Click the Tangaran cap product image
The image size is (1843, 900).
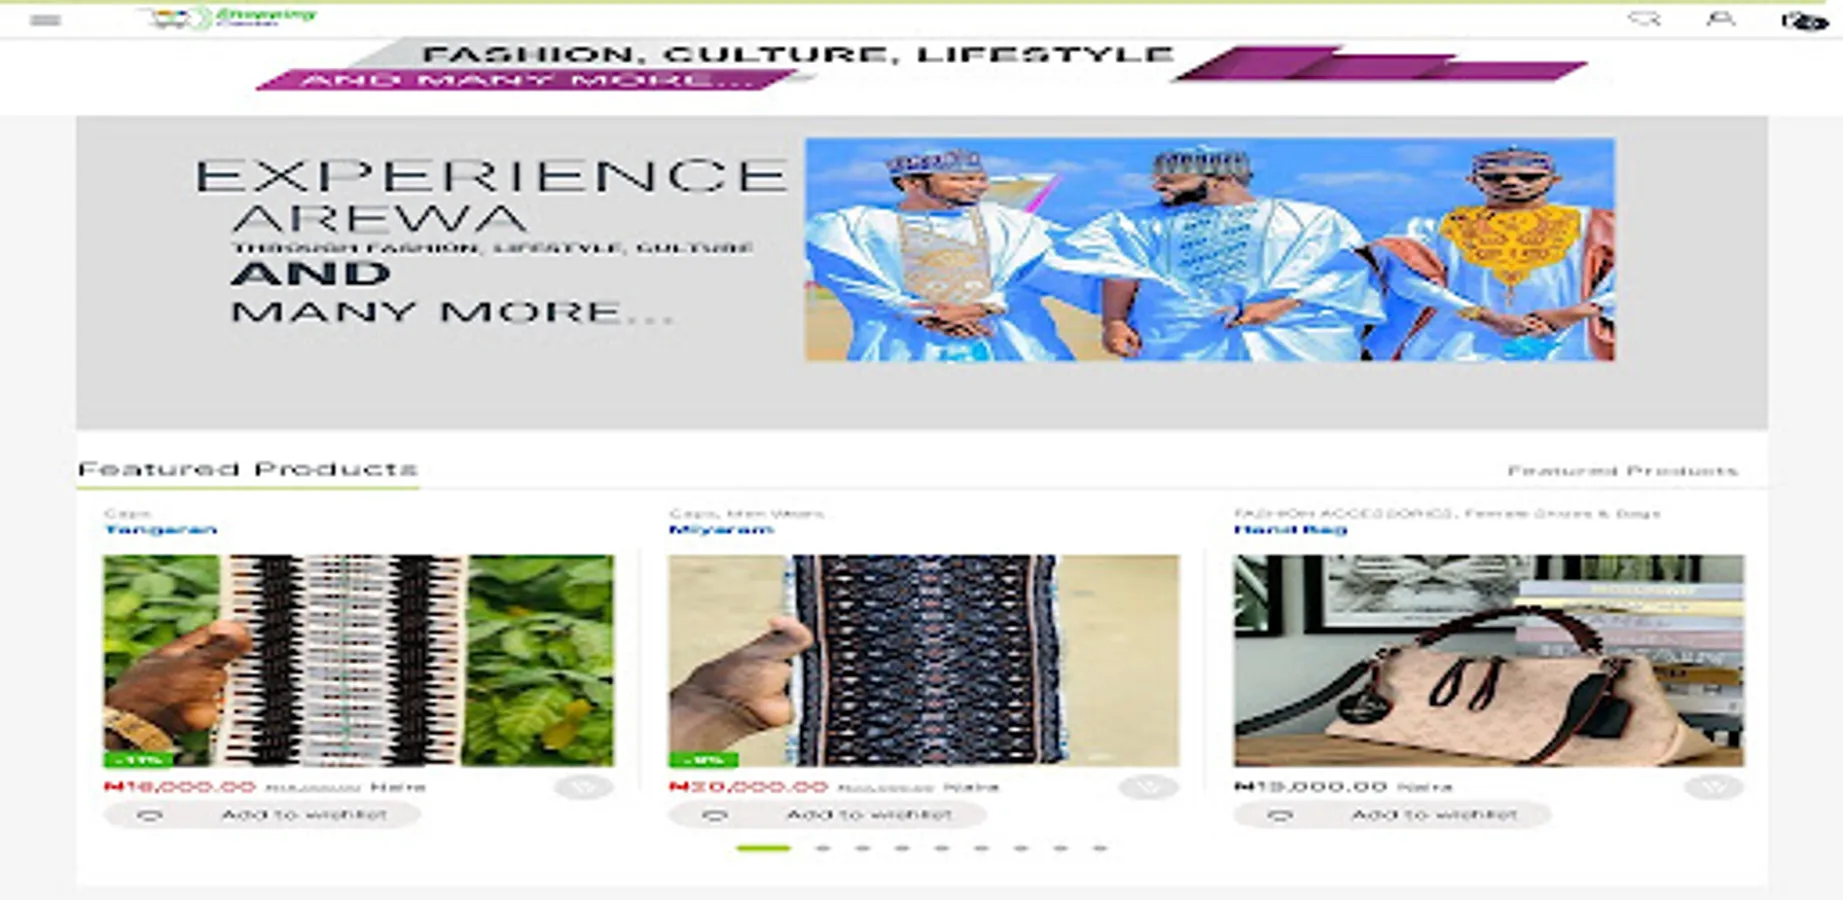[359, 661]
